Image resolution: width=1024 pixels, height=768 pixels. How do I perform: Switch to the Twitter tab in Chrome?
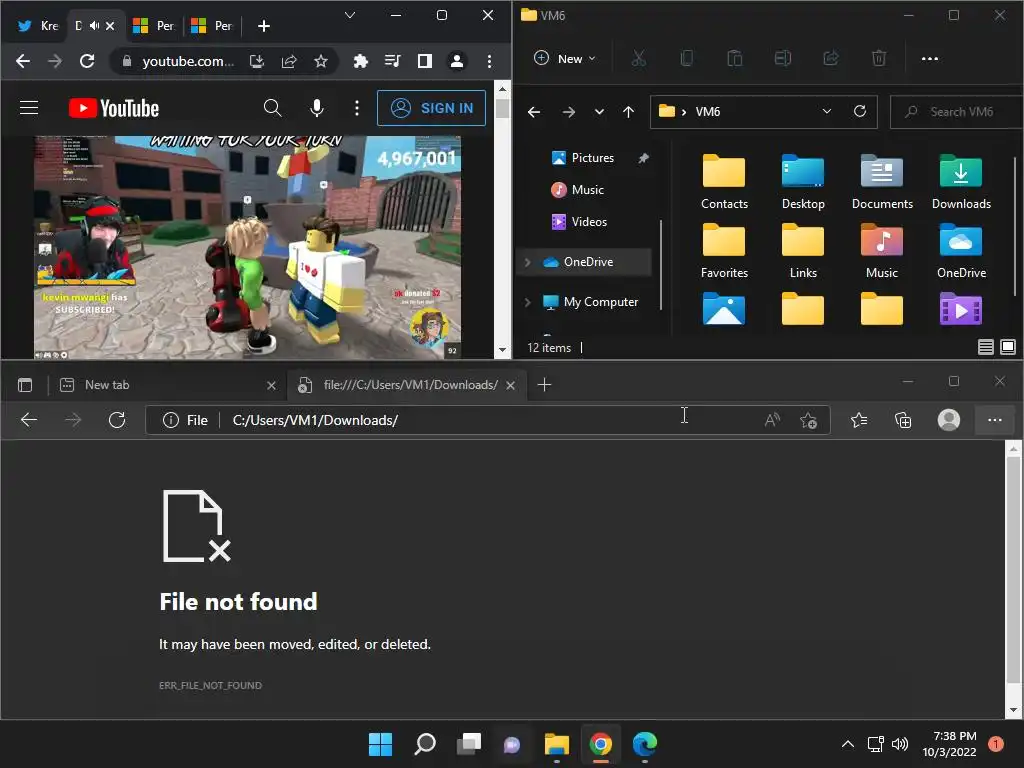[x=37, y=25]
